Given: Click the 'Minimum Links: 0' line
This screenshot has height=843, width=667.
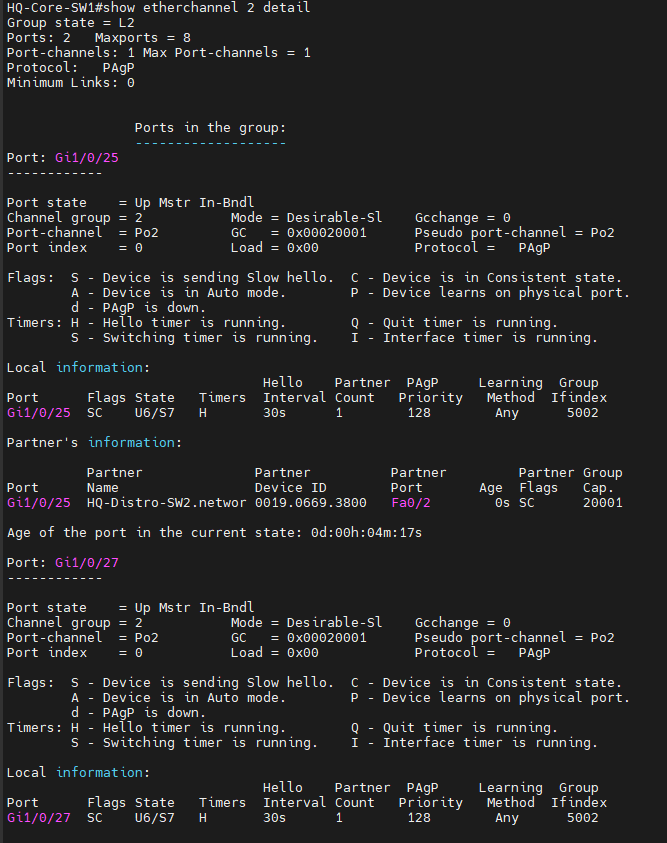Looking at the screenshot, I should (x=70, y=83).
